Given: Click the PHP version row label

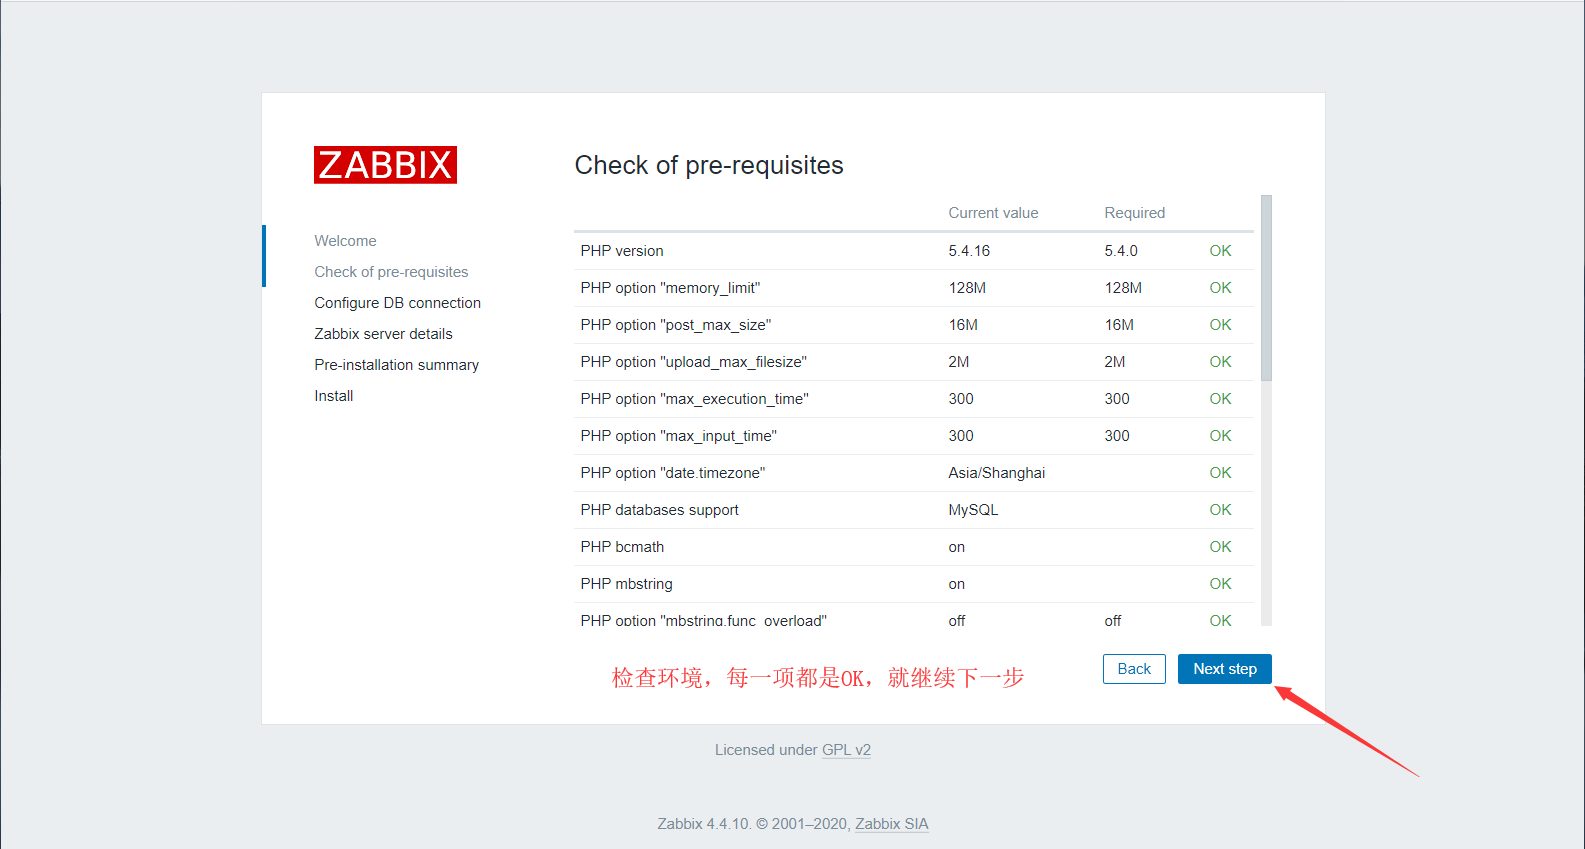Looking at the screenshot, I should (x=622, y=251).
